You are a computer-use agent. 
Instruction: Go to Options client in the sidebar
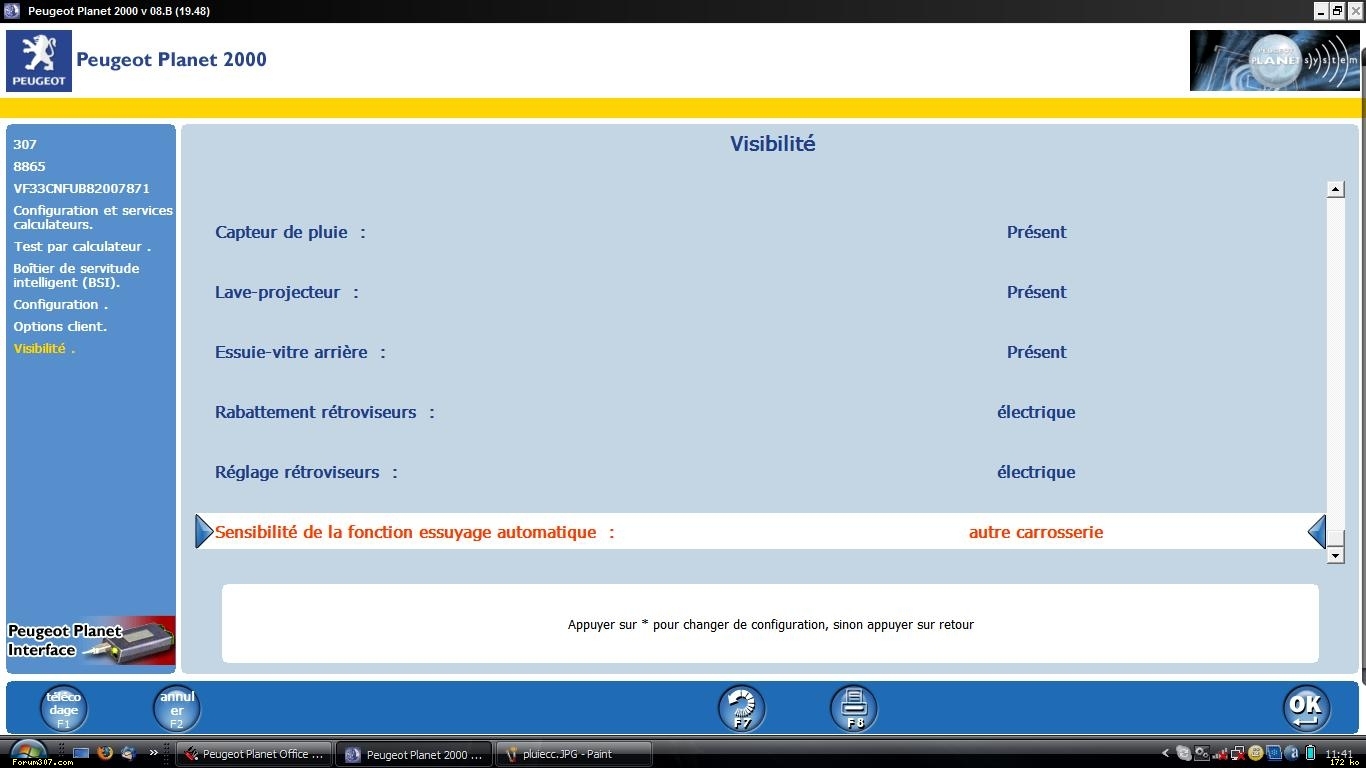pyautogui.click(x=60, y=327)
